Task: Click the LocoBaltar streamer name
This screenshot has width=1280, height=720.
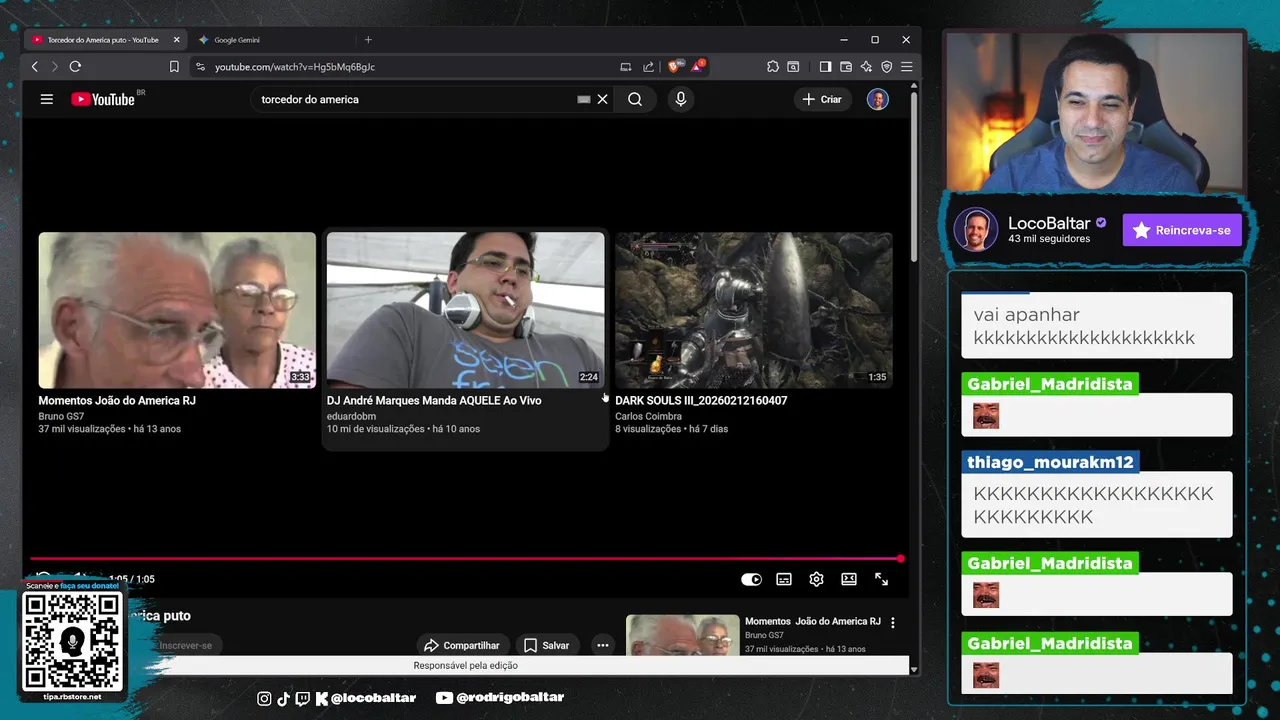Action: (1049, 223)
